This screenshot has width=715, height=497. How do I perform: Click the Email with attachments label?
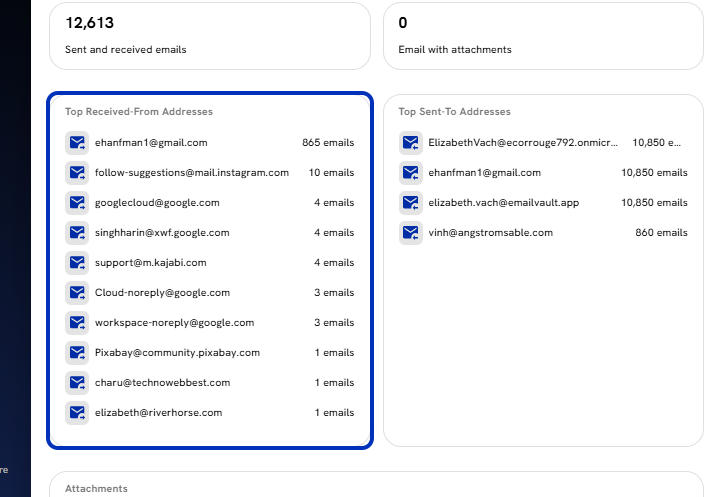tap(455, 50)
